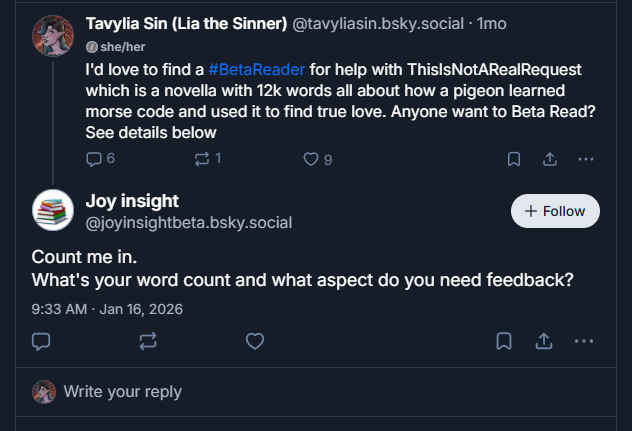Screen dimensions: 632x431
Task: Like Joy insight's reply
Action: (255, 341)
